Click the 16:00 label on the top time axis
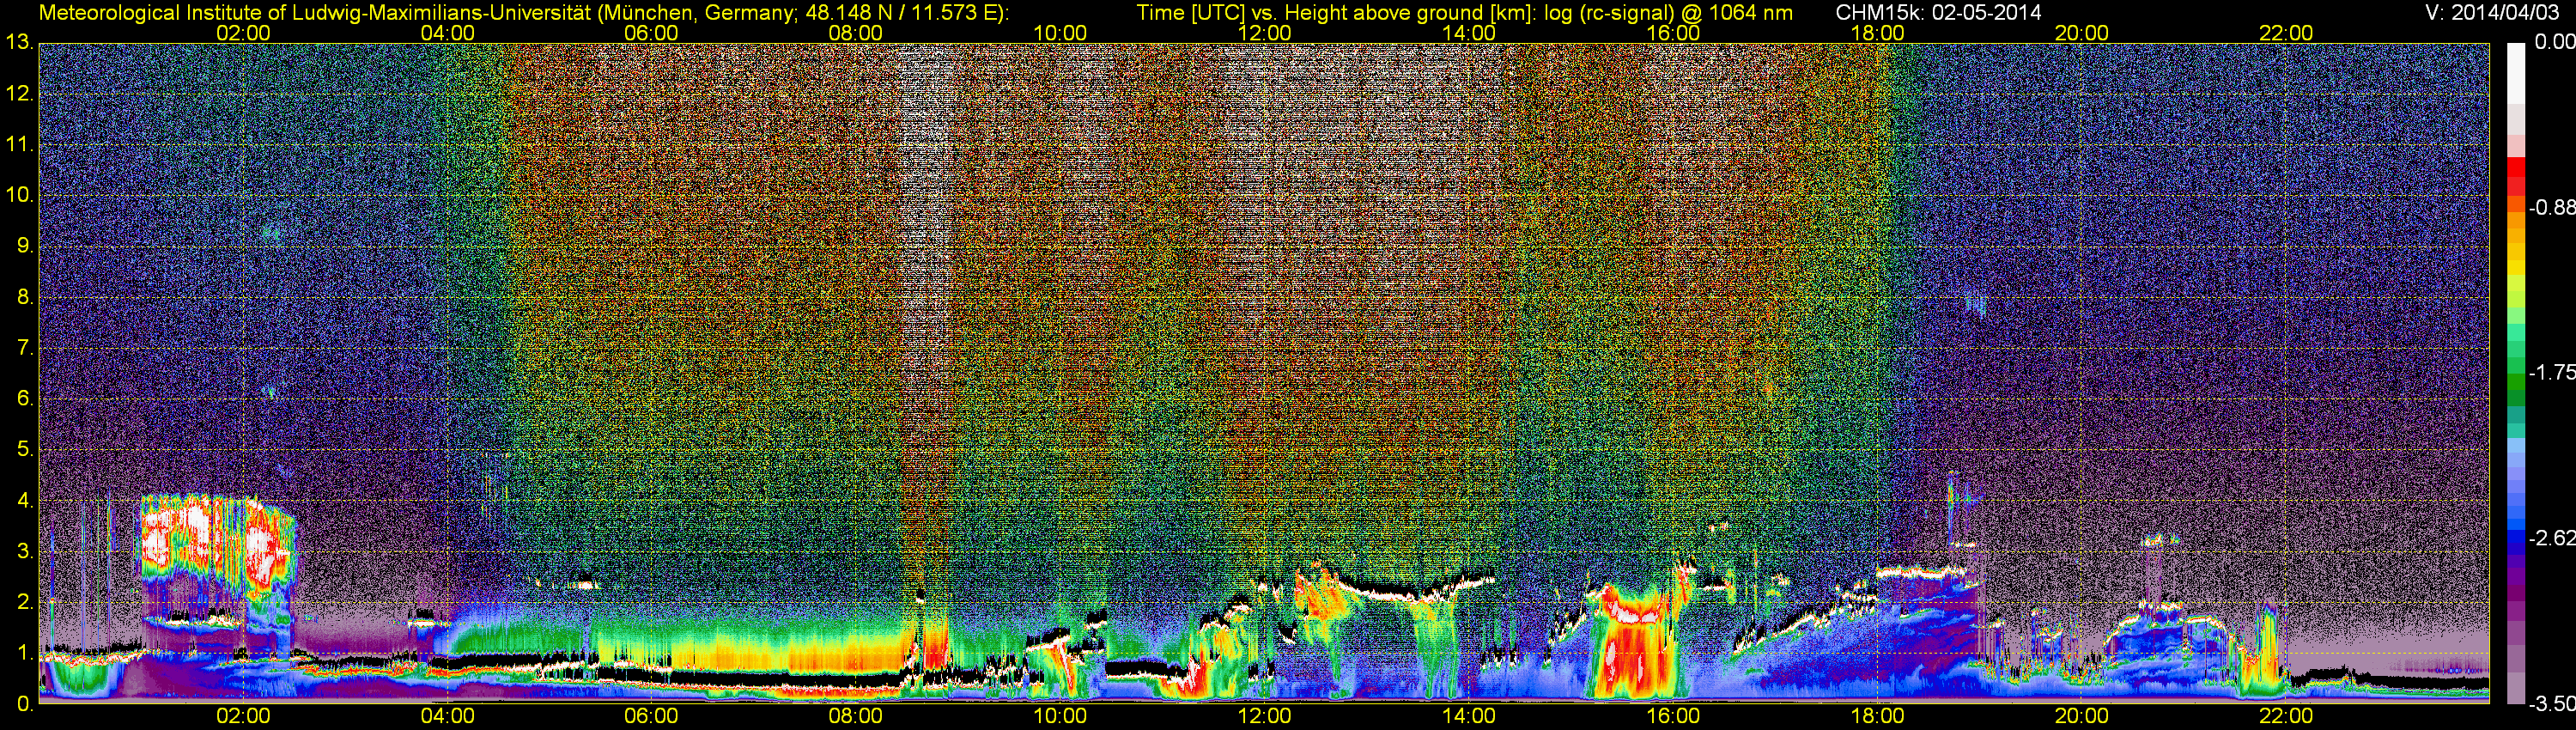This screenshot has width=2576, height=730. click(x=1673, y=33)
